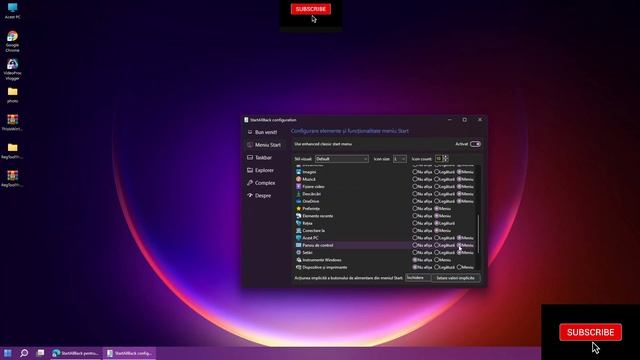Open the VideoProc Vlogger desktop shortcut
The height and width of the screenshot is (360, 640).
[12, 69]
